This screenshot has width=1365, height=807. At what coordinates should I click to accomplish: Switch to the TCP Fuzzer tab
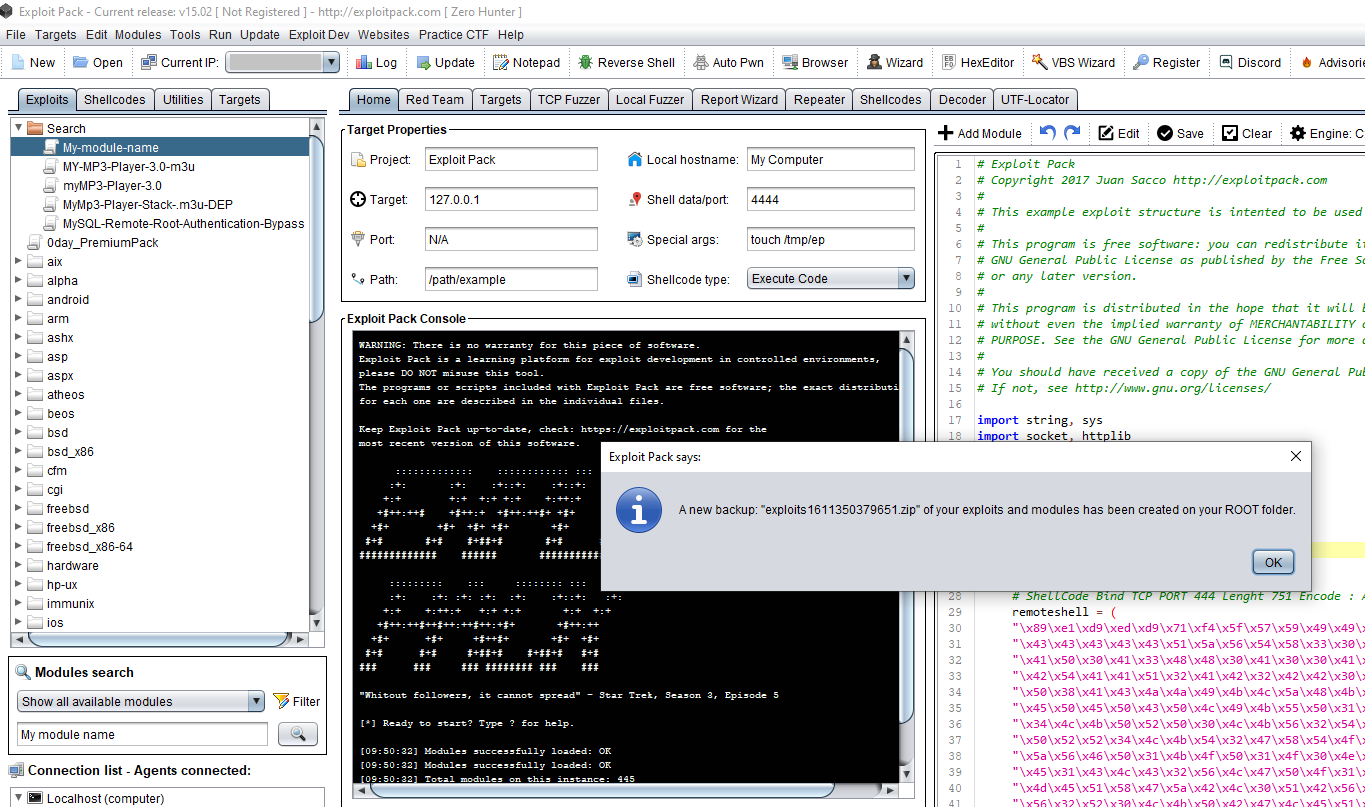click(568, 99)
